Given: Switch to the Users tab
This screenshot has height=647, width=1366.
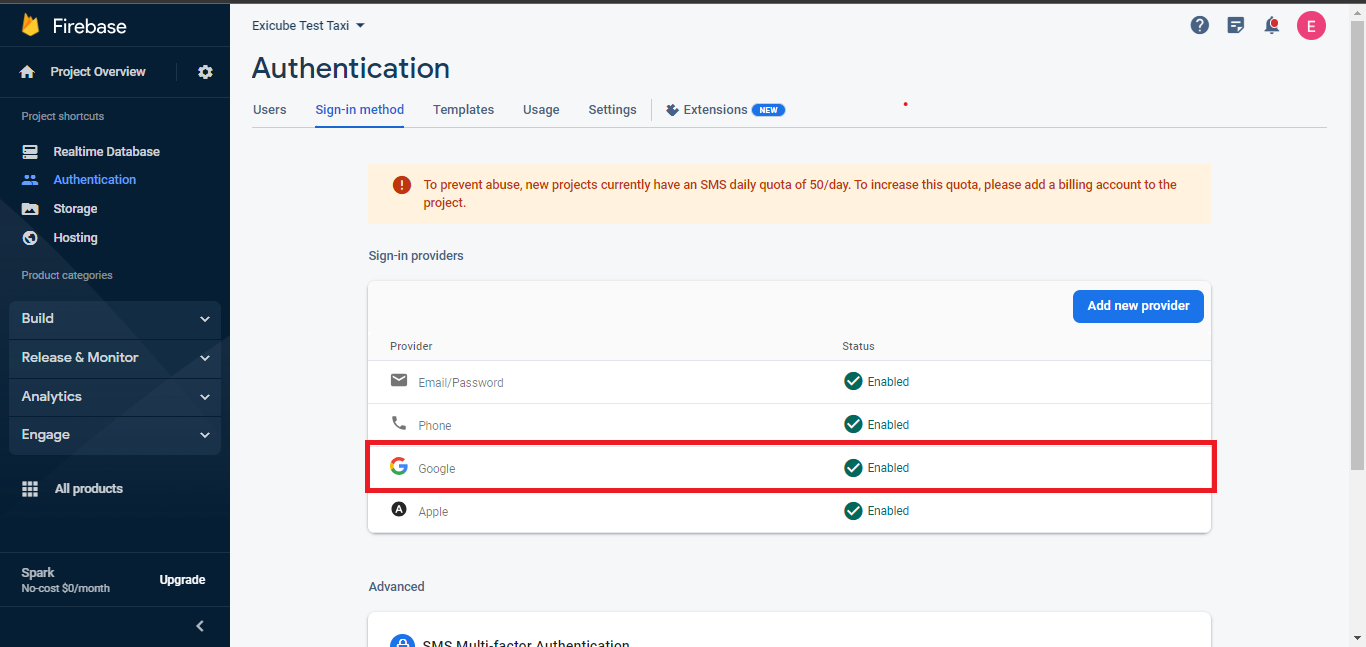Looking at the screenshot, I should click(269, 110).
